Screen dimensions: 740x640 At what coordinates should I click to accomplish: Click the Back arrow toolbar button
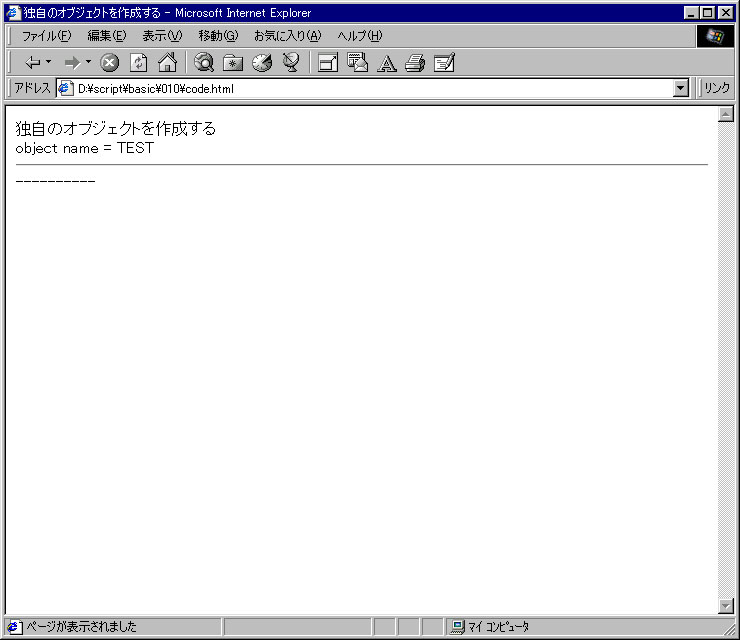pos(33,62)
